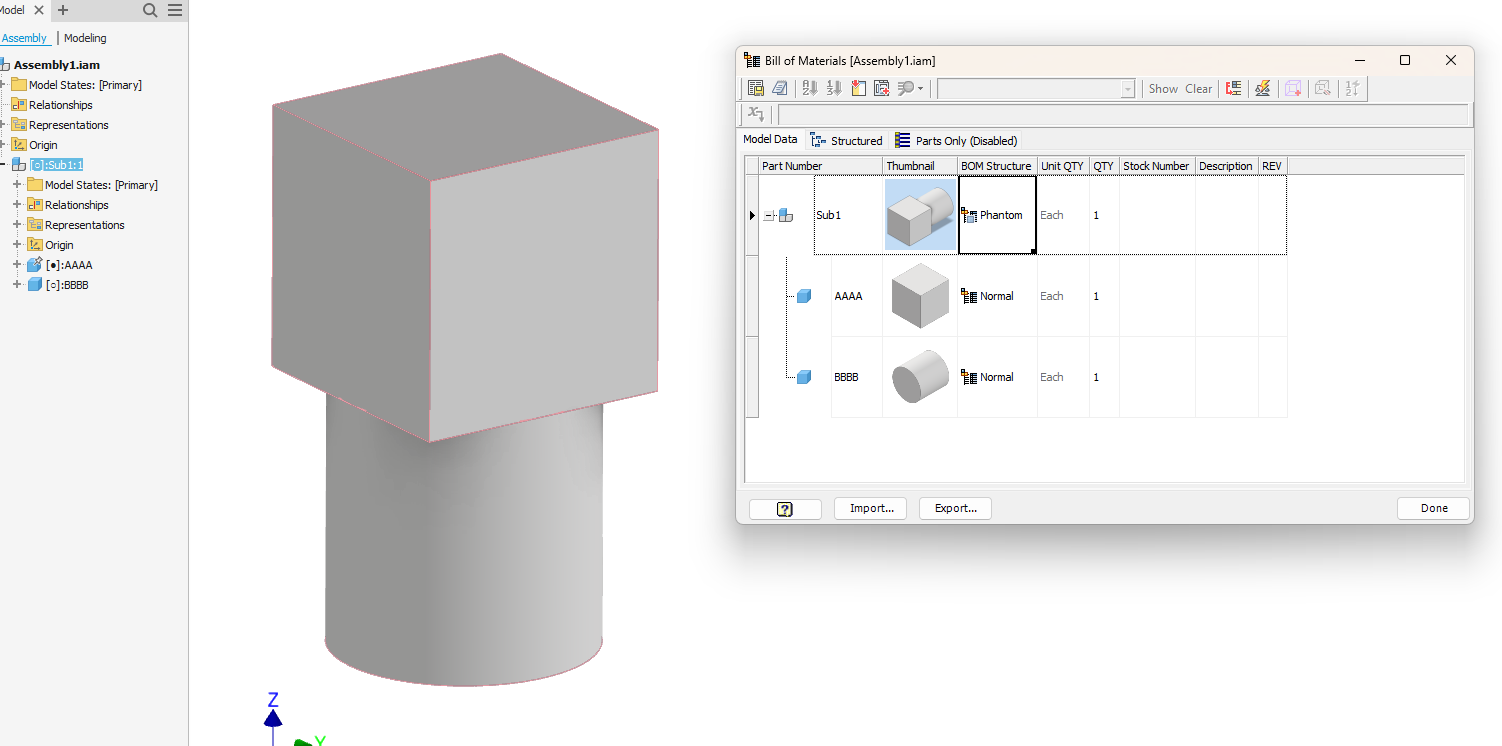Click the A-Z sort ascending icon in BOM toolbar
Image resolution: width=1502 pixels, height=746 pixels.
pos(809,88)
